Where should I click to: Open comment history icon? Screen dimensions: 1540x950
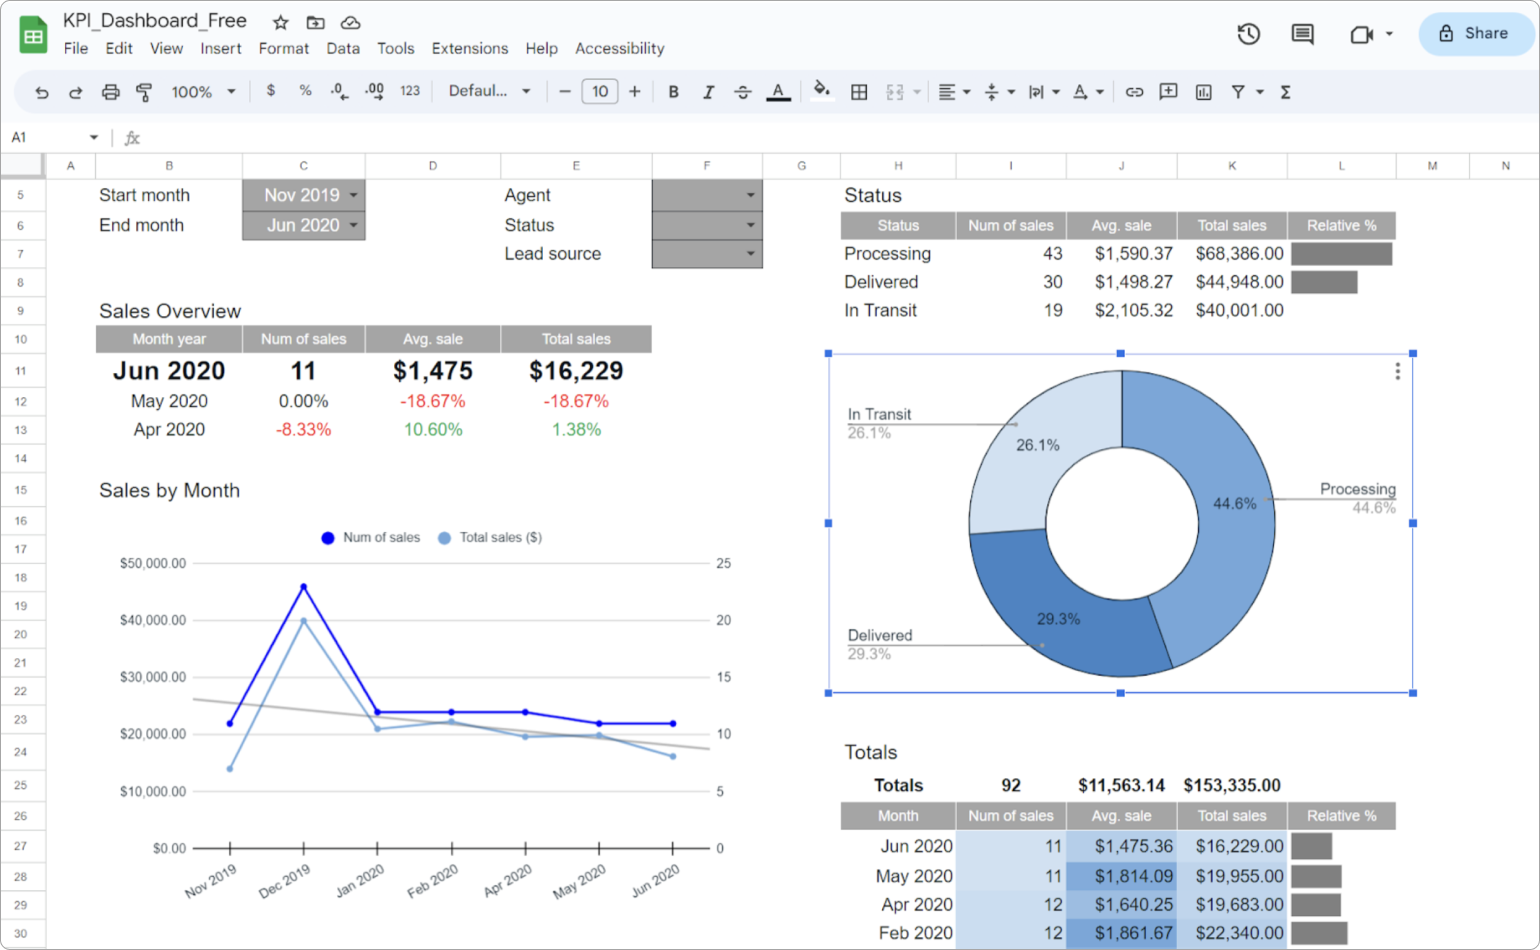pos(1302,34)
